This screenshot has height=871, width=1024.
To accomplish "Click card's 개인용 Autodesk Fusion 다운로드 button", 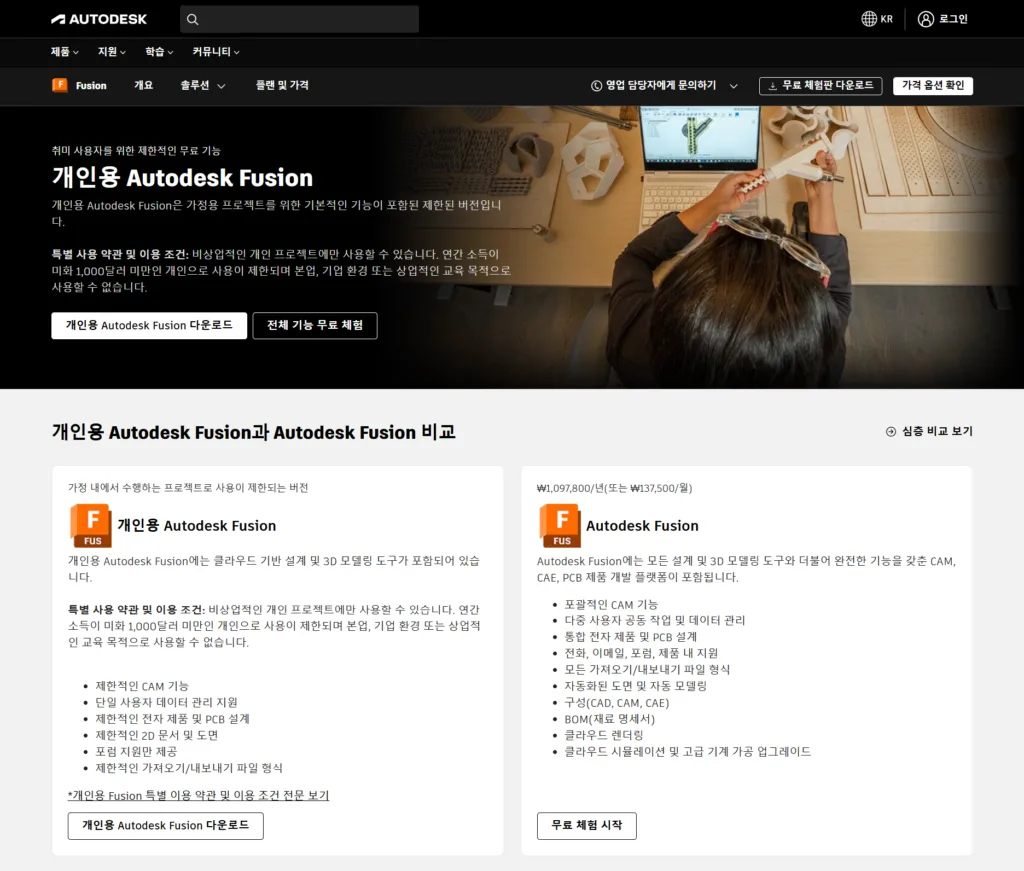I will (x=165, y=825).
